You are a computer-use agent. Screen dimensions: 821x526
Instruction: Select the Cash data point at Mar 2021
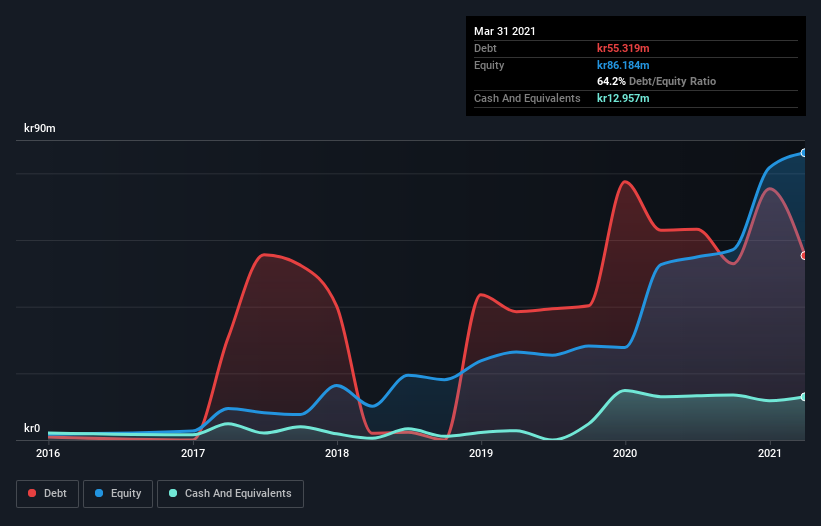(804, 397)
